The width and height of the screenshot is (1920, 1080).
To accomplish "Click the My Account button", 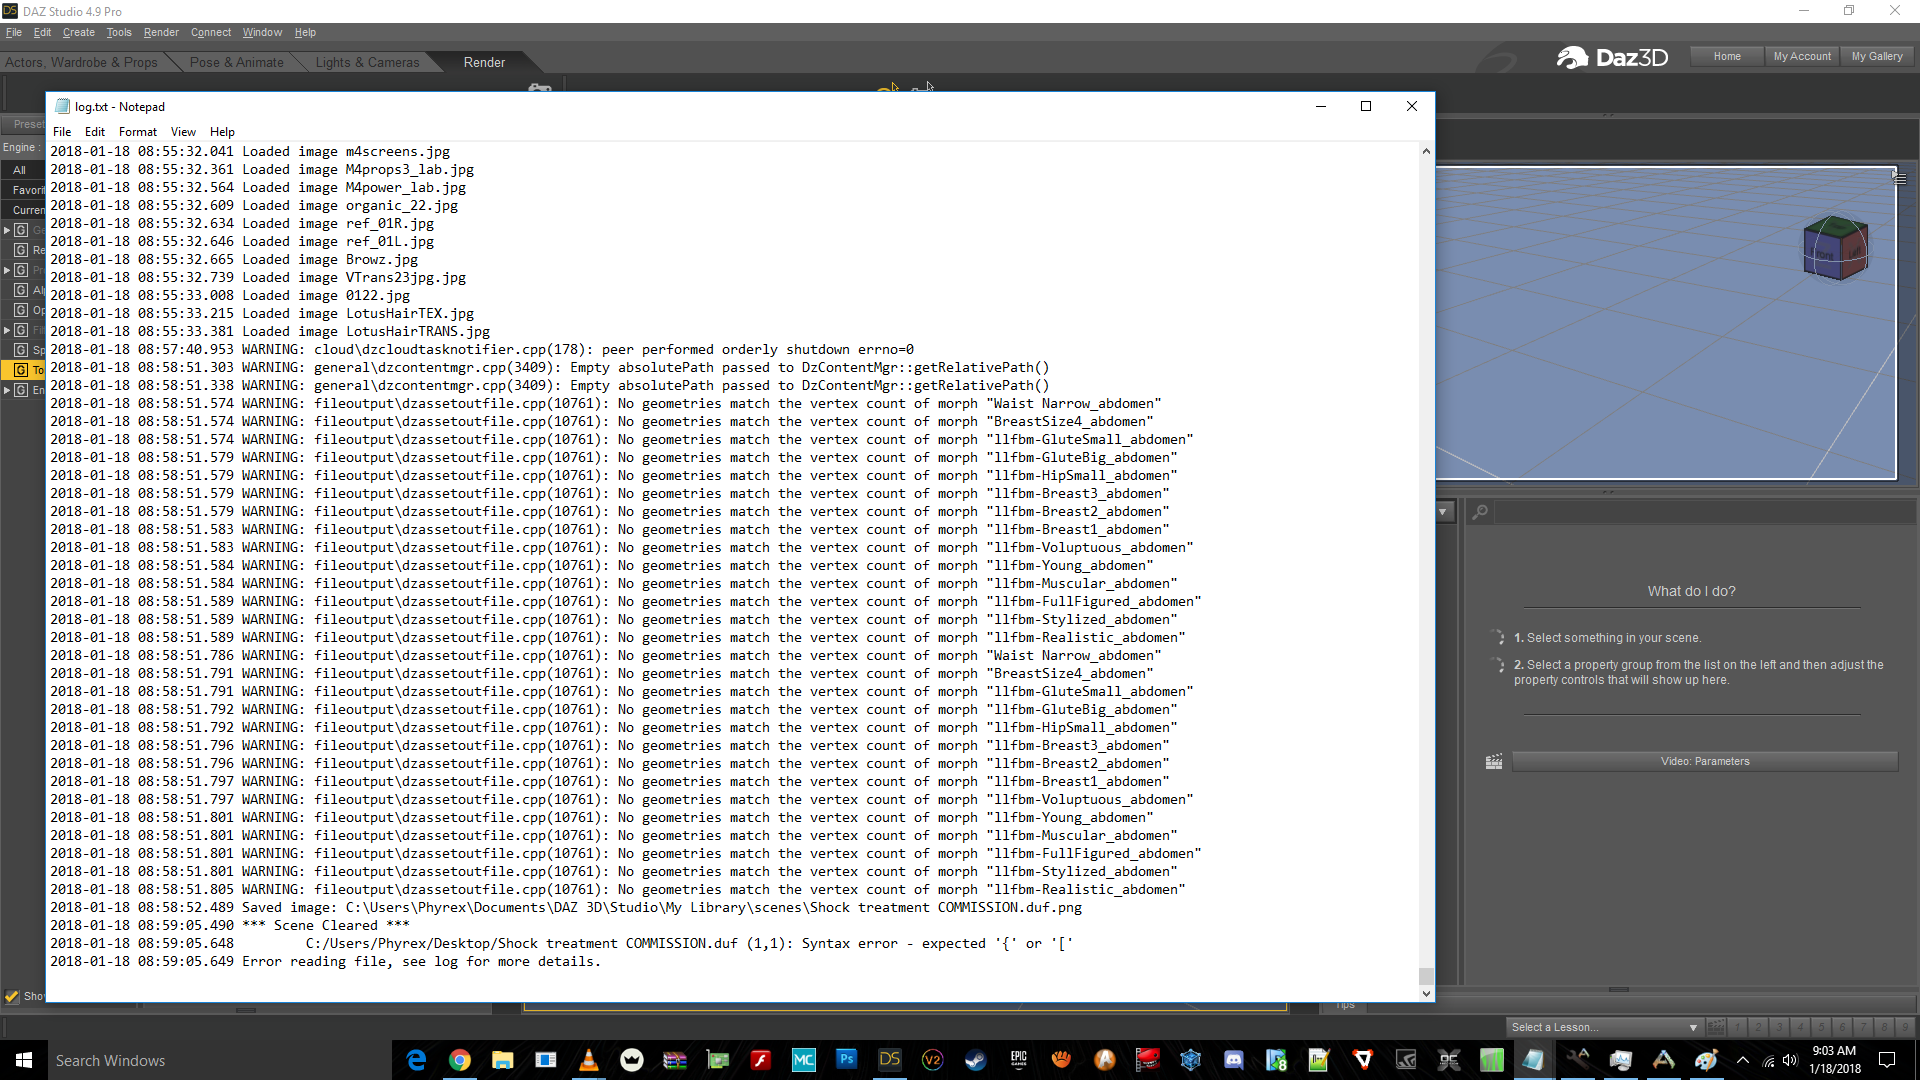I will [1801, 56].
